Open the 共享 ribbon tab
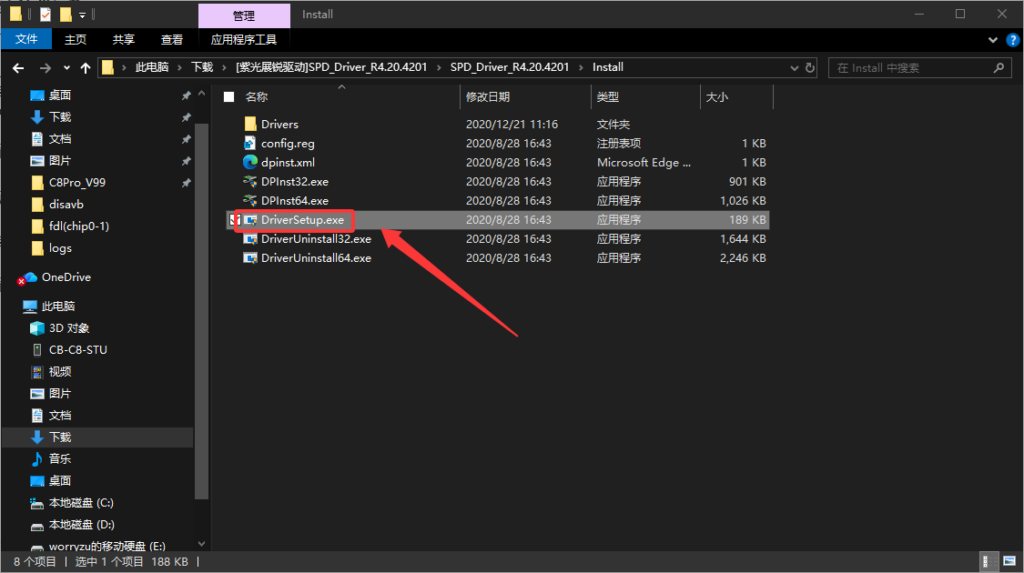This screenshot has height=573, width=1024. coord(123,39)
